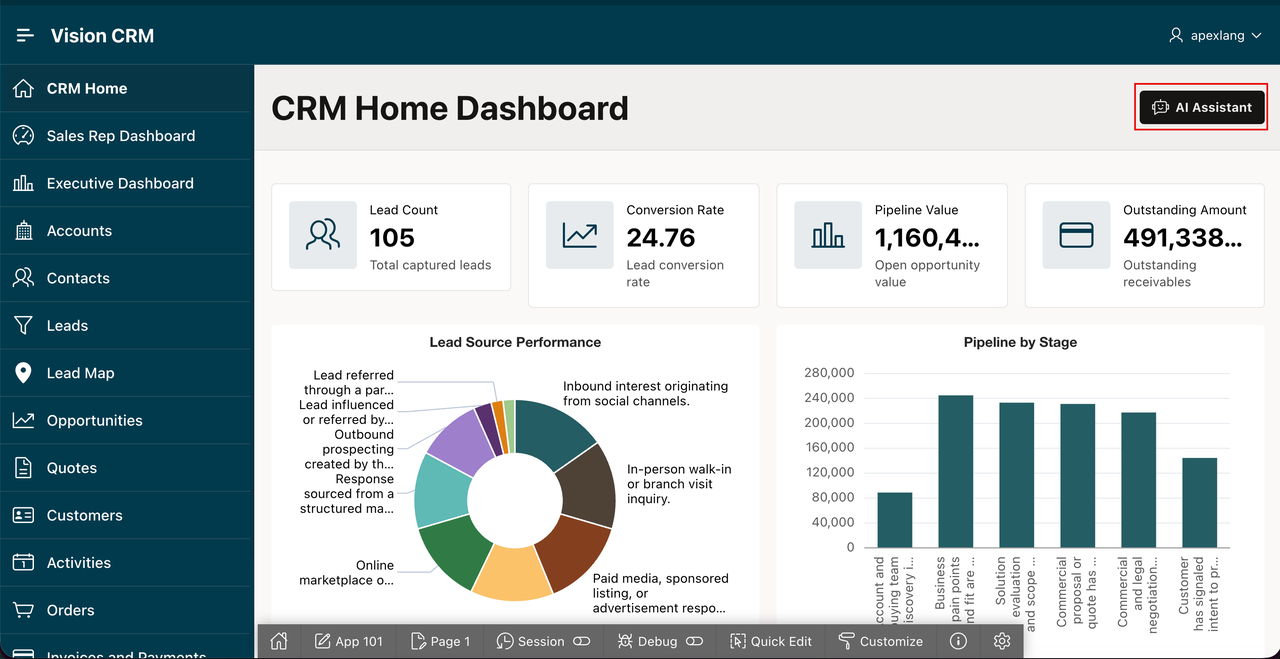This screenshot has width=1280, height=659.
Task: Open the developer toolbar home icon
Action: point(279,641)
